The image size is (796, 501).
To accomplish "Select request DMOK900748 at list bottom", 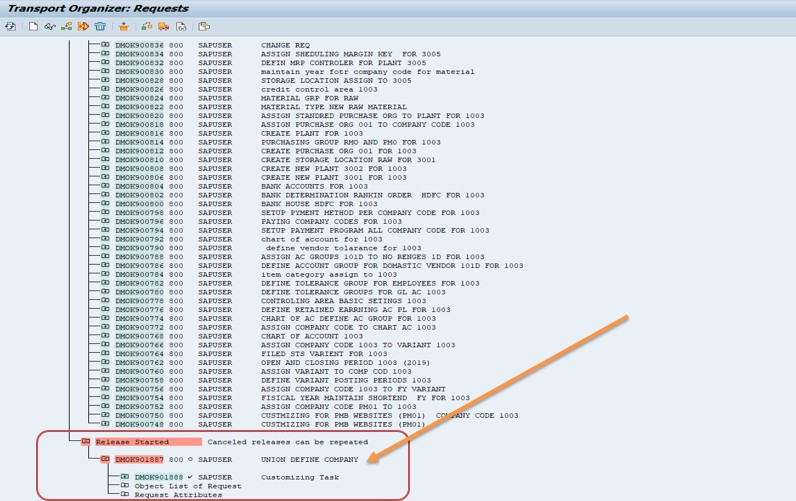I will point(139,424).
